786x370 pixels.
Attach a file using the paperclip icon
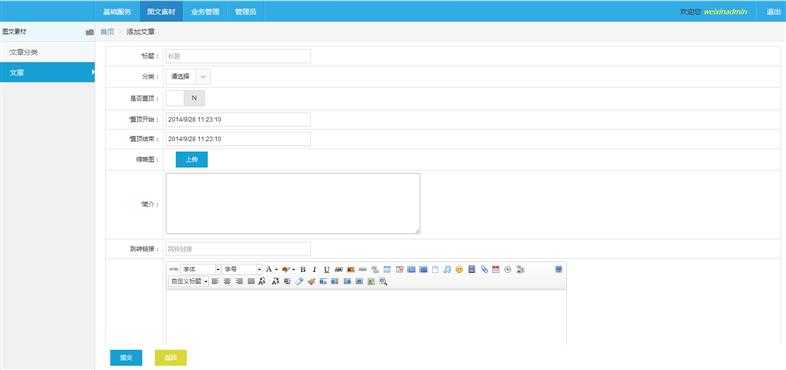pos(484,269)
